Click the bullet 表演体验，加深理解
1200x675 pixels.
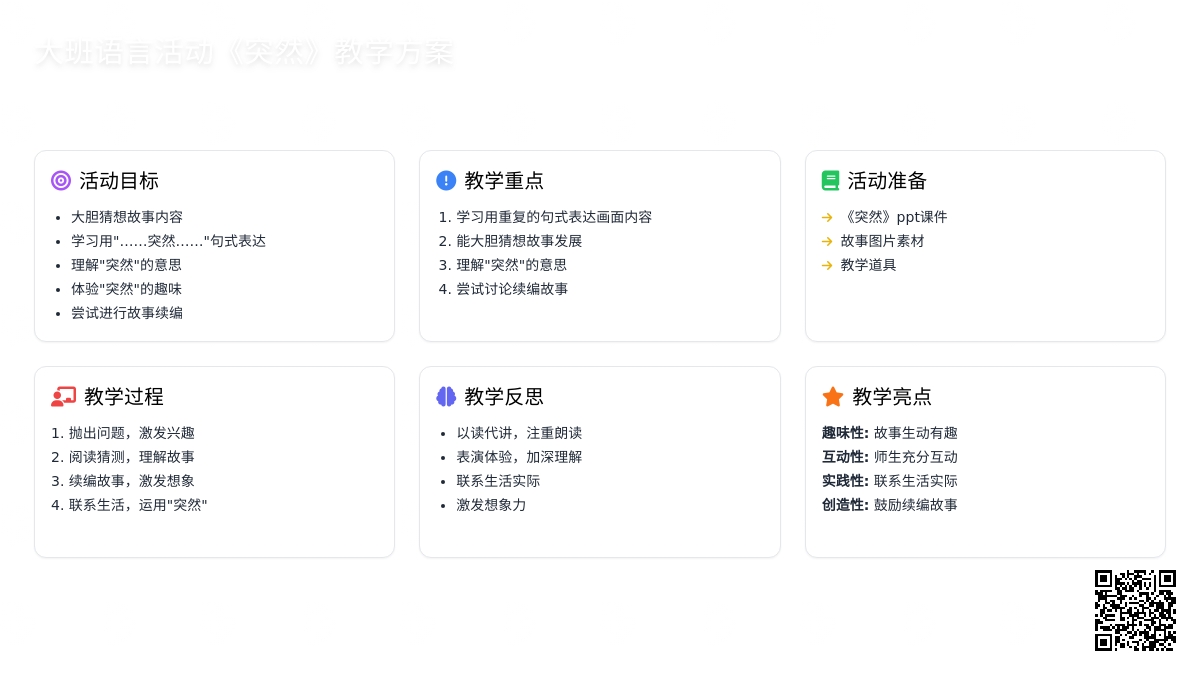pos(519,457)
